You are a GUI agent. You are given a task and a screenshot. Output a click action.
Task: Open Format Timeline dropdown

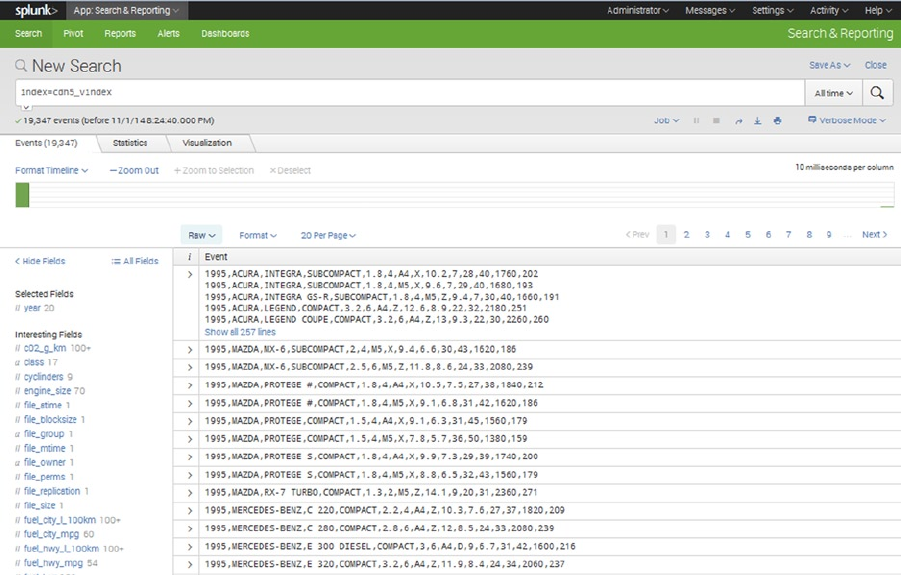click(51, 171)
